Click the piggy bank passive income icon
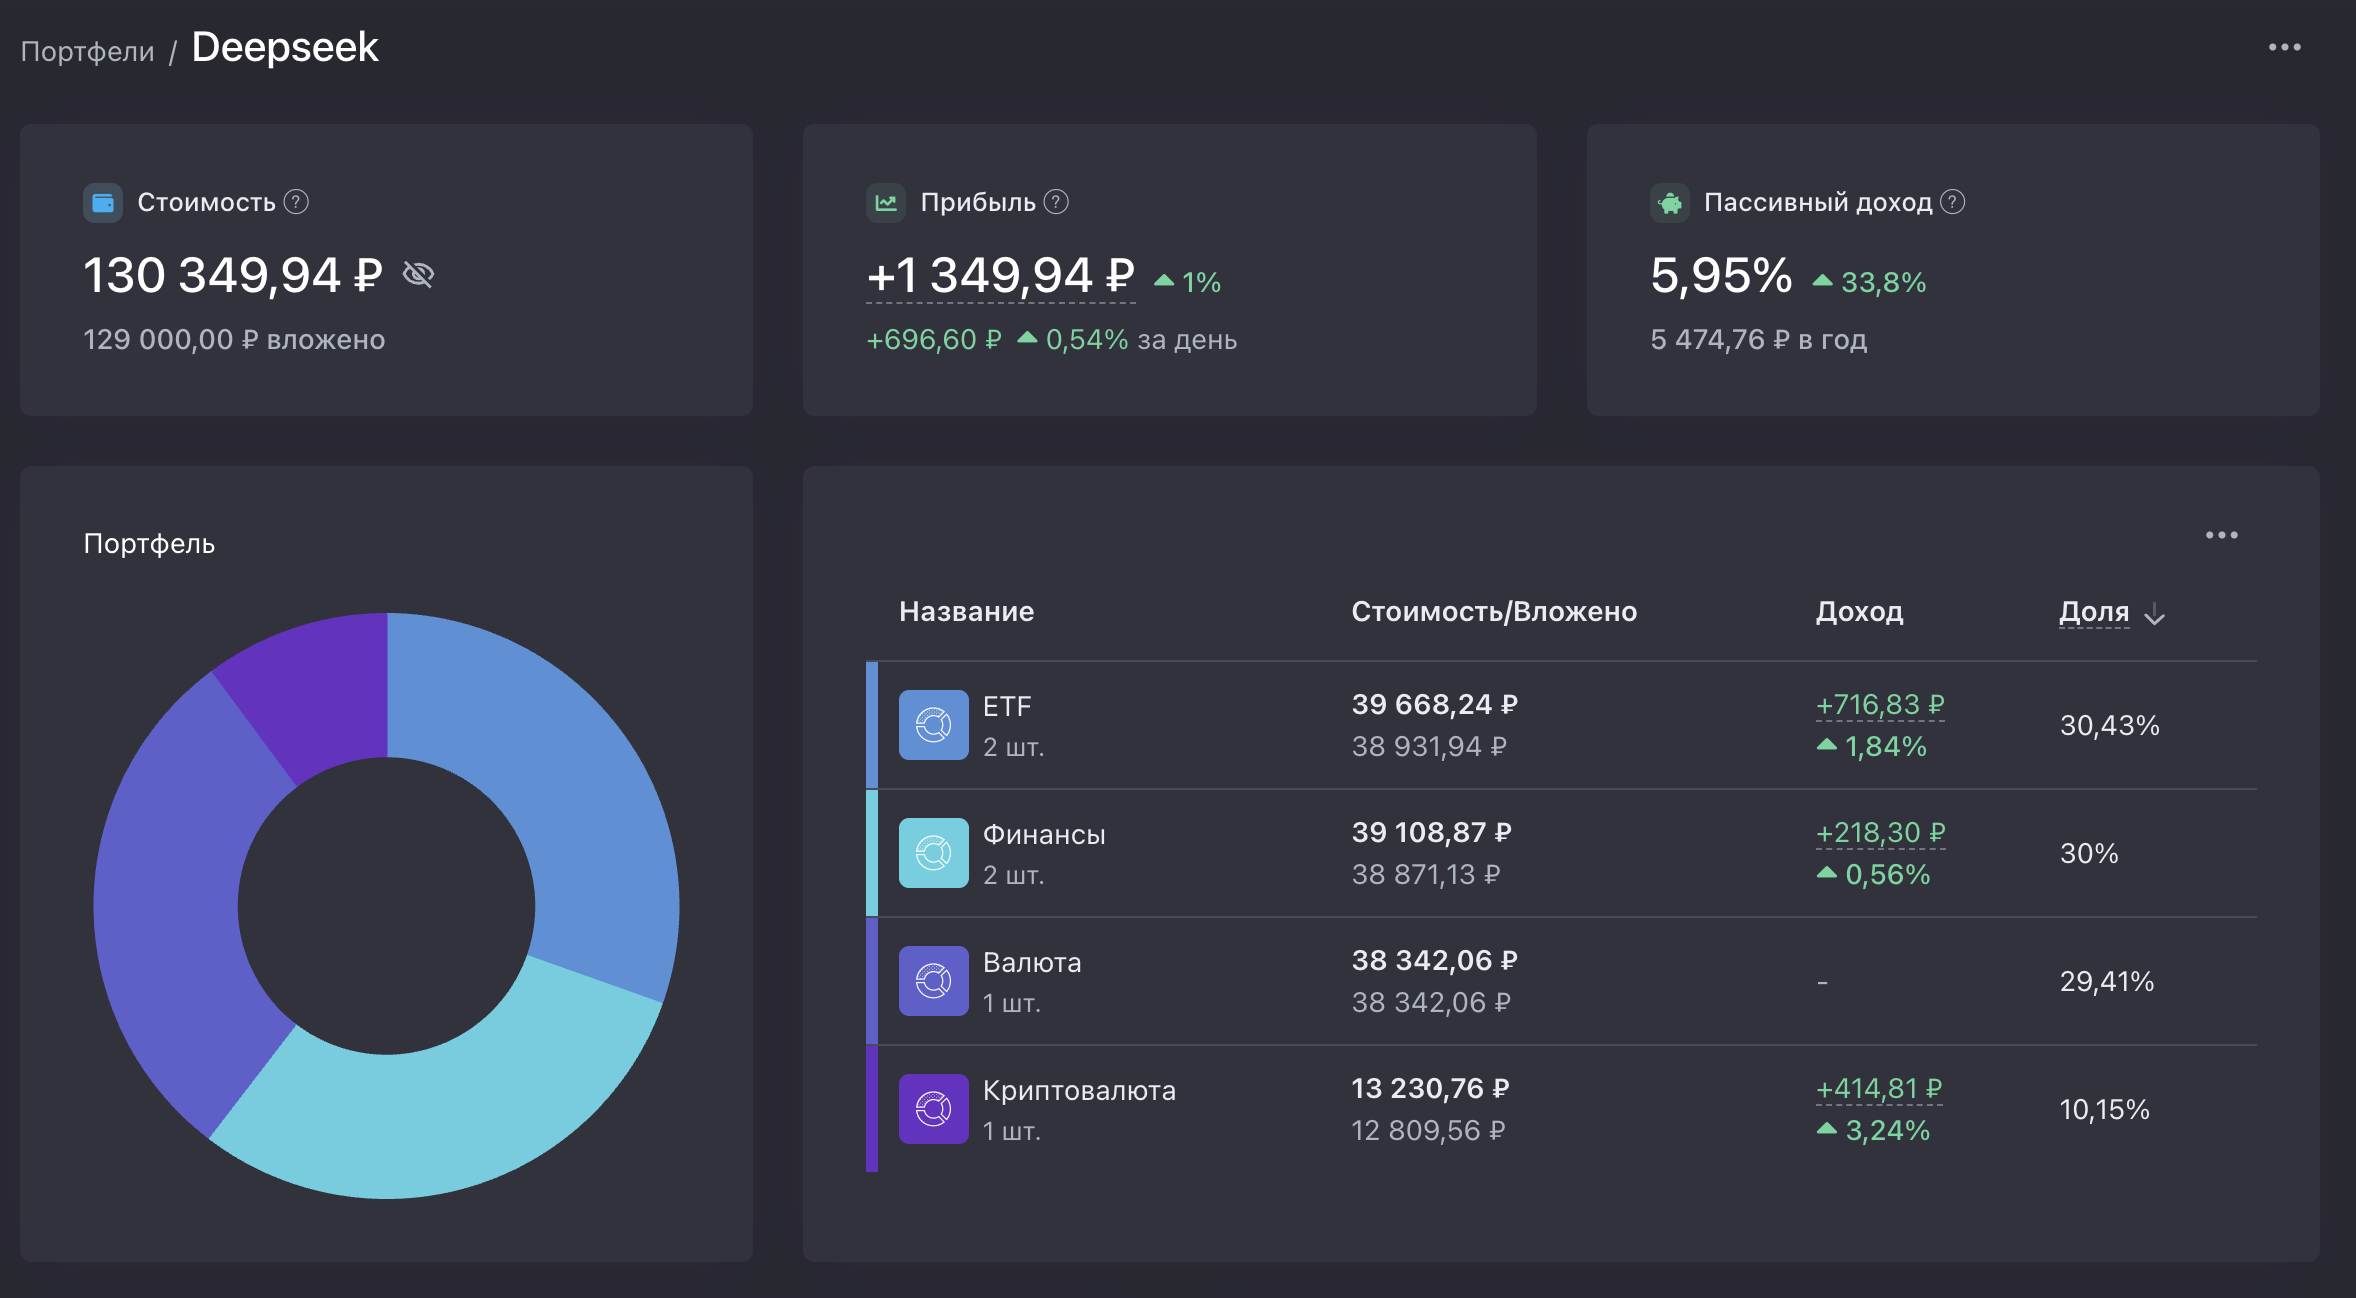Image resolution: width=2356 pixels, height=1298 pixels. [1669, 203]
